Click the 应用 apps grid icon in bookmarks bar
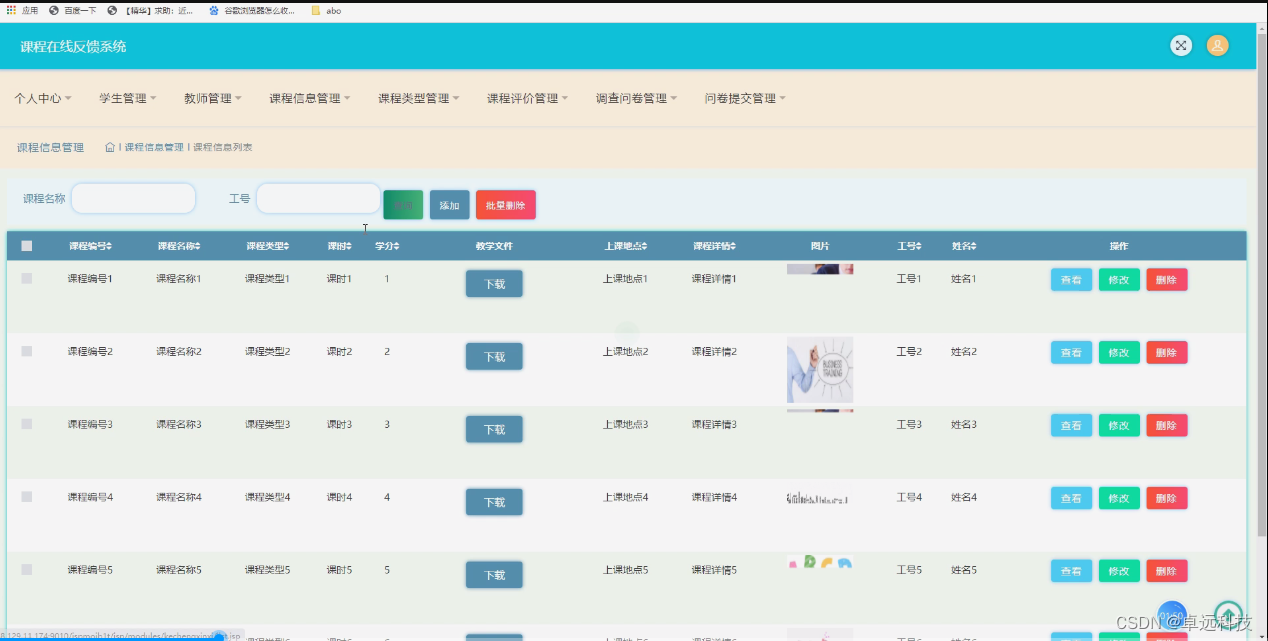 [x=10, y=11]
